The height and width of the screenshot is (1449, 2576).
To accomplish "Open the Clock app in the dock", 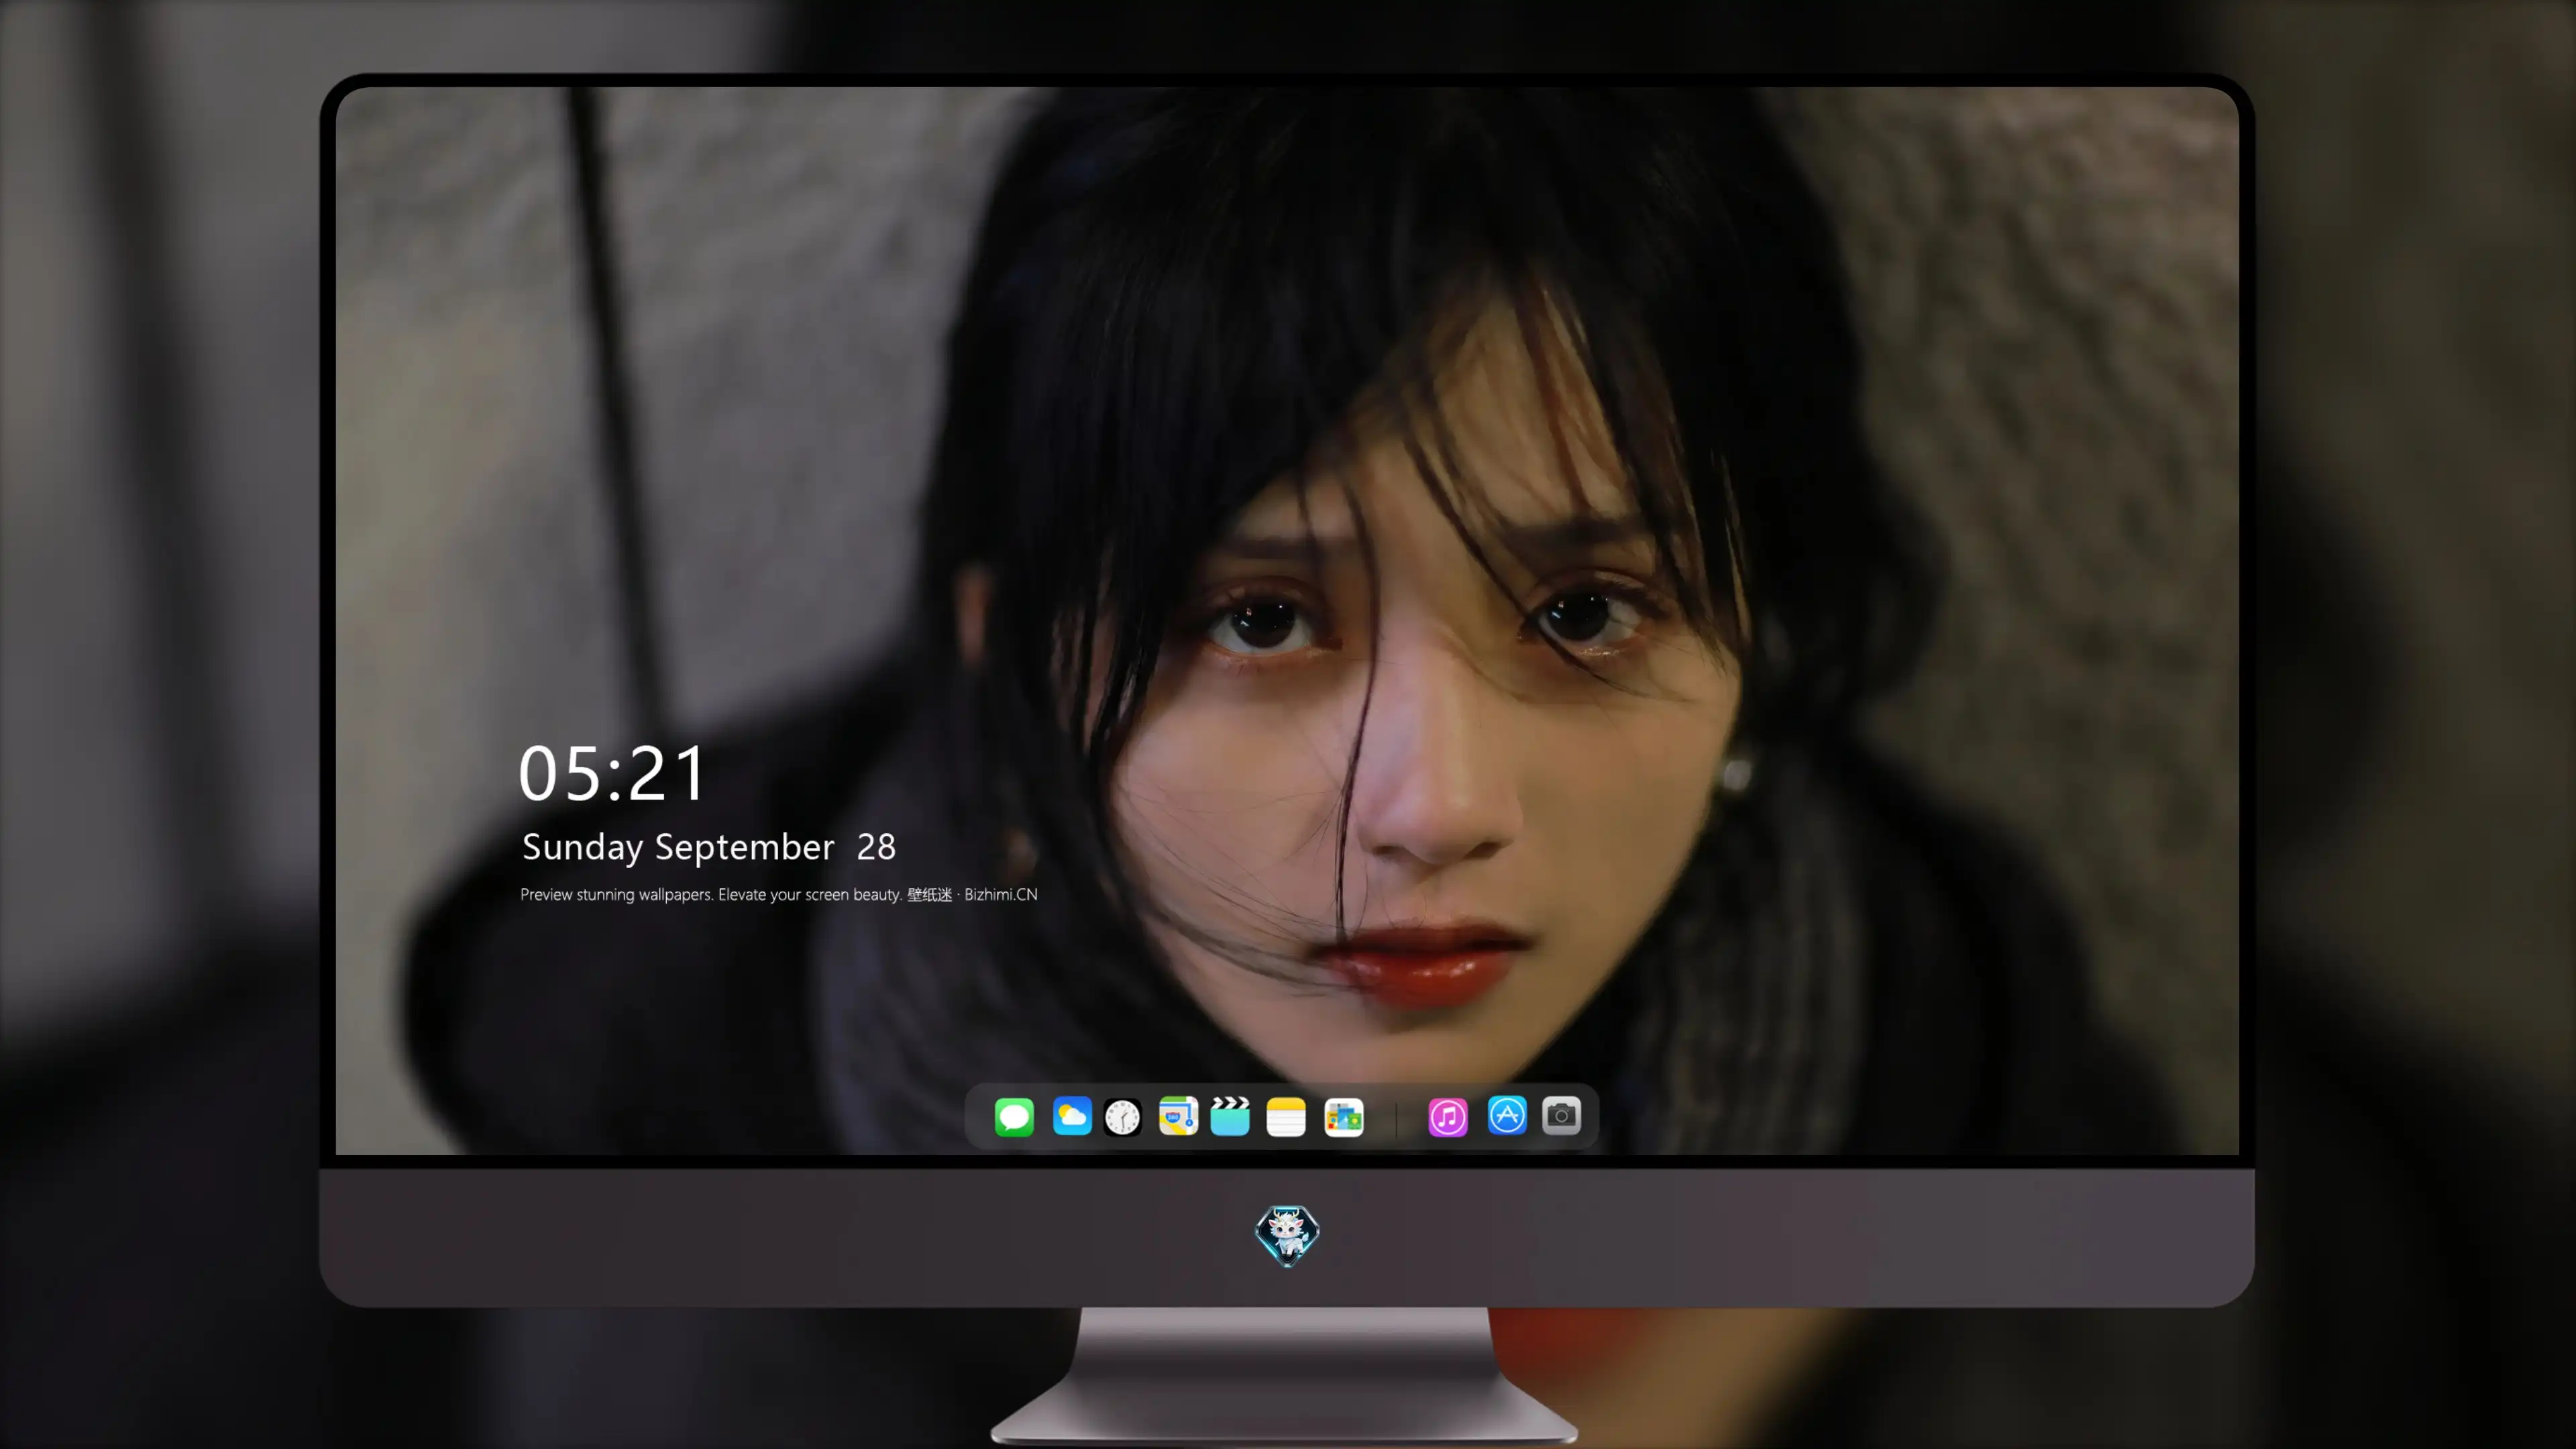I will tap(1122, 1117).
